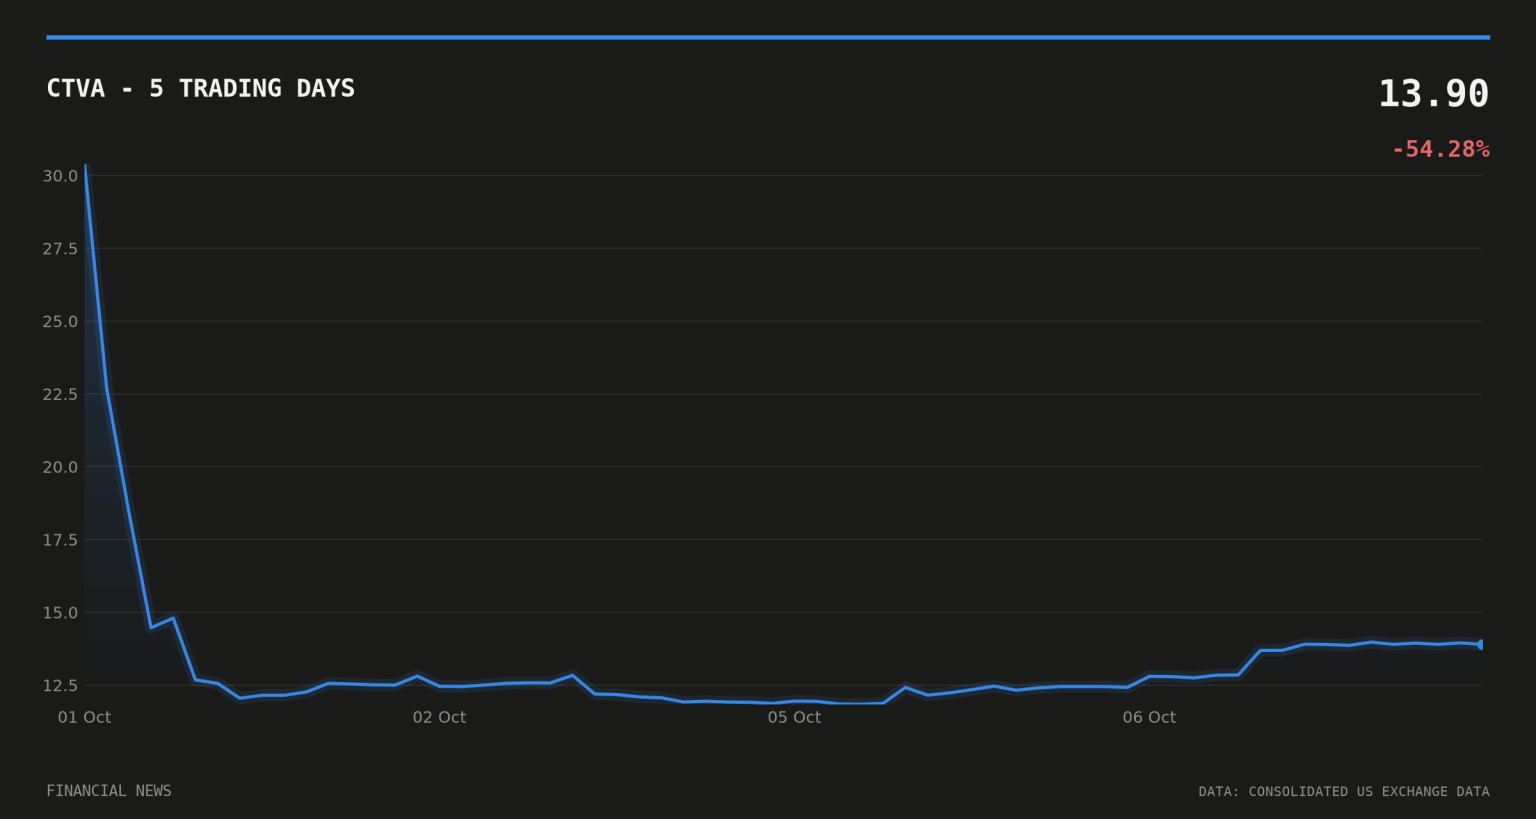This screenshot has width=1536, height=819.
Task: Click the 20.0 y-axis label
Action: tap(60, 467)
